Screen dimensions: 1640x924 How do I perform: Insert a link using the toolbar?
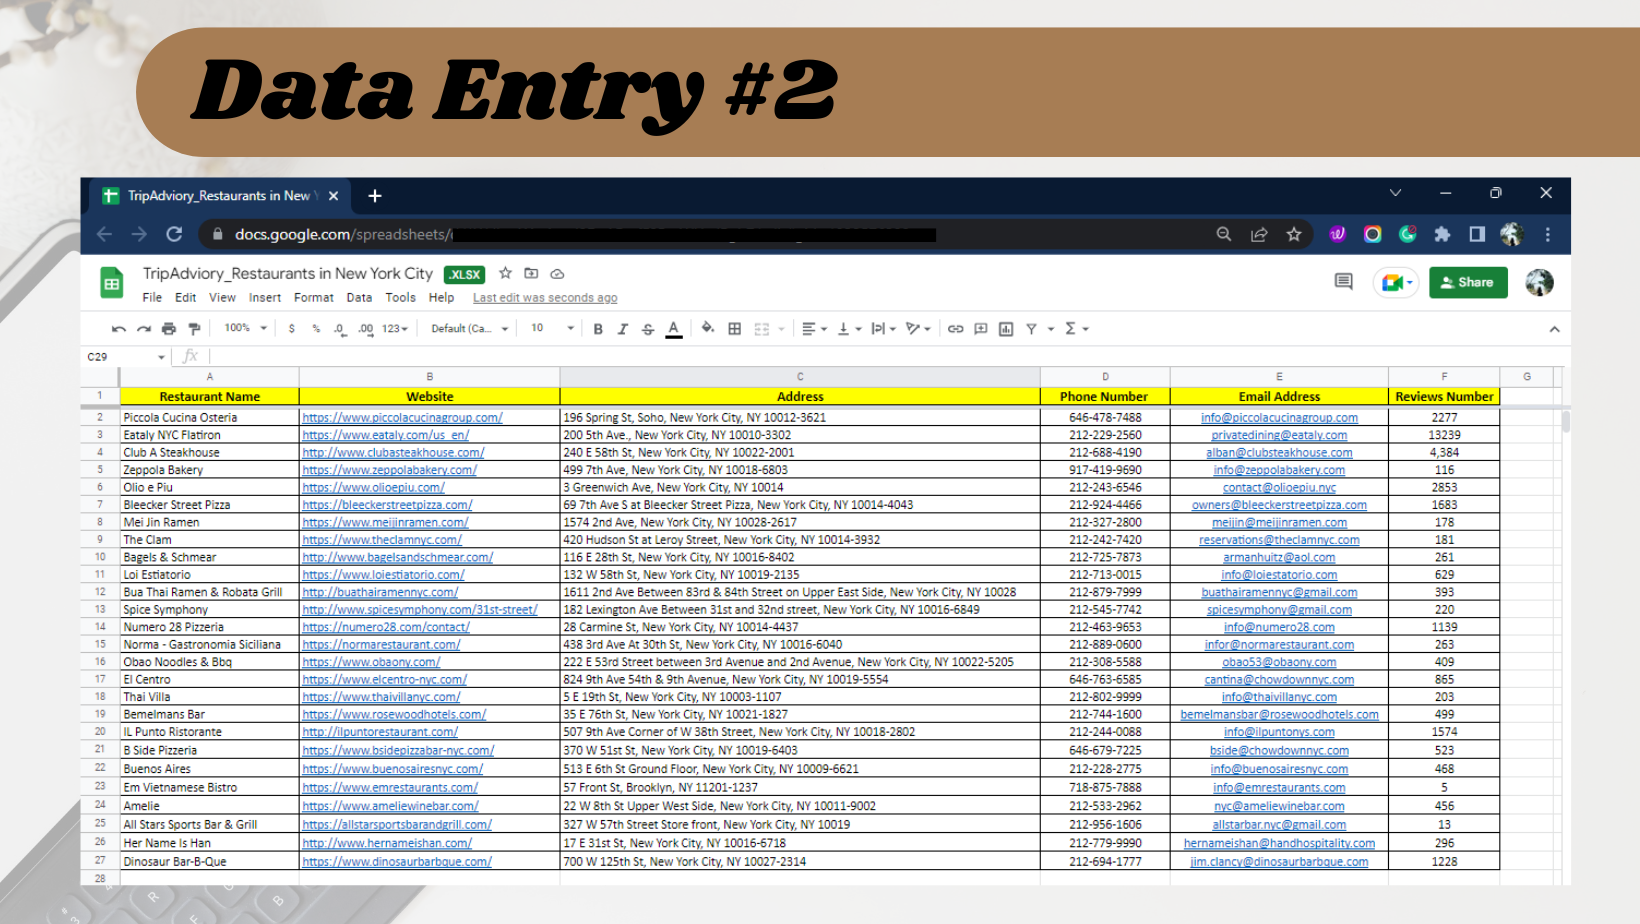click(956, 328)
